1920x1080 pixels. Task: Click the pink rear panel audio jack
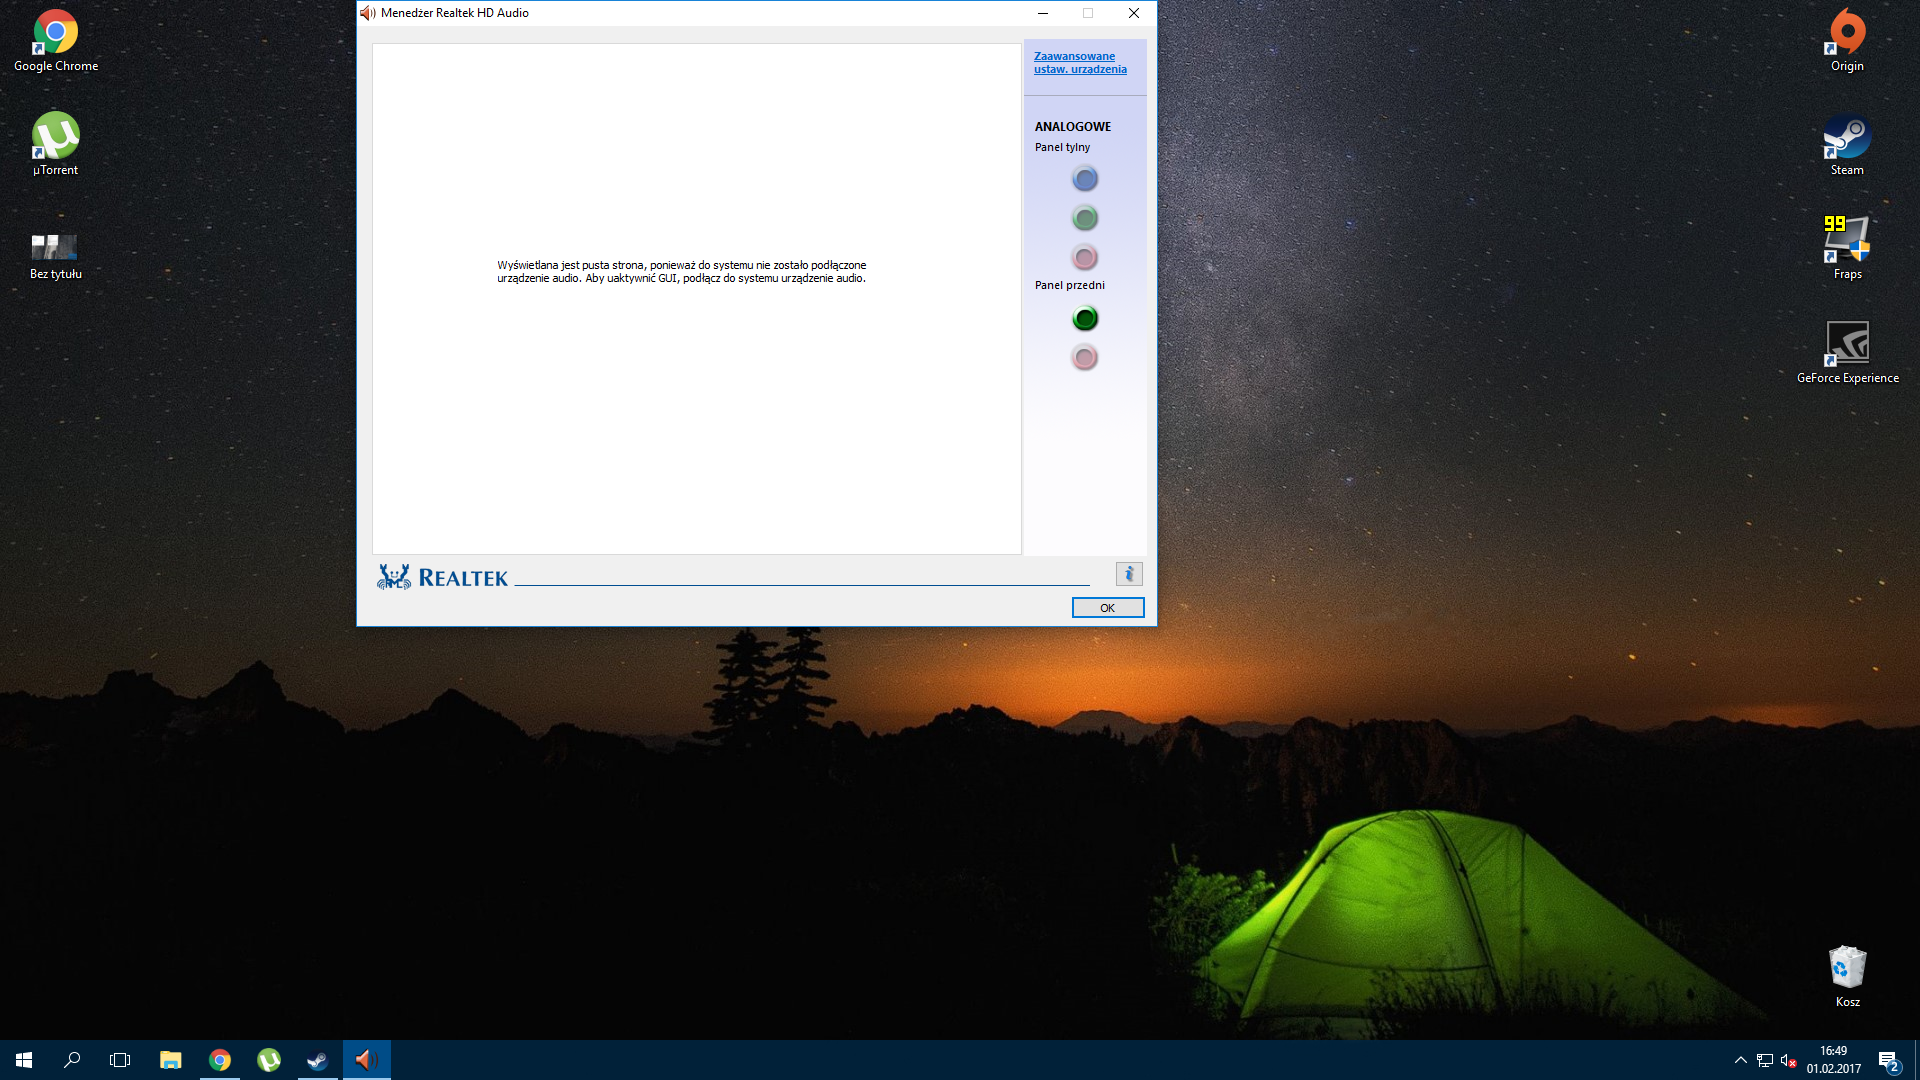click(1084, 257)
